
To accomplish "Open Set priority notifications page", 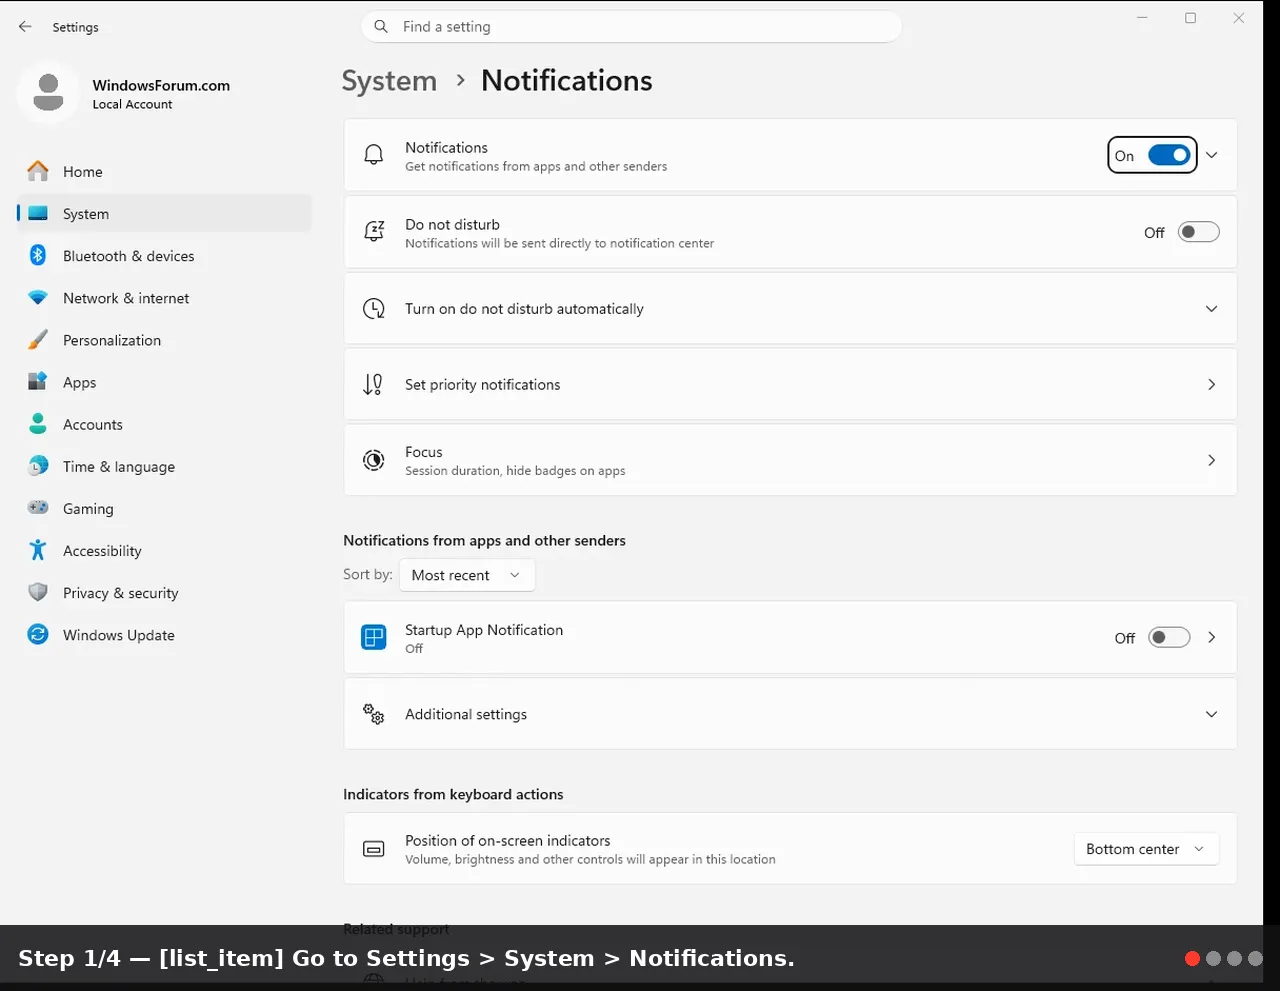I will pos(790,384).
